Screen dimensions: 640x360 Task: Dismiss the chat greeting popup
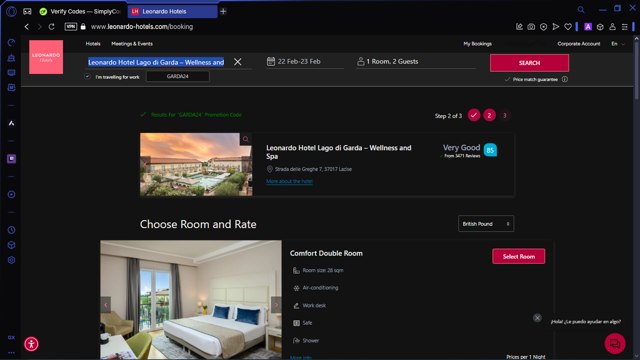pos(537,318)
